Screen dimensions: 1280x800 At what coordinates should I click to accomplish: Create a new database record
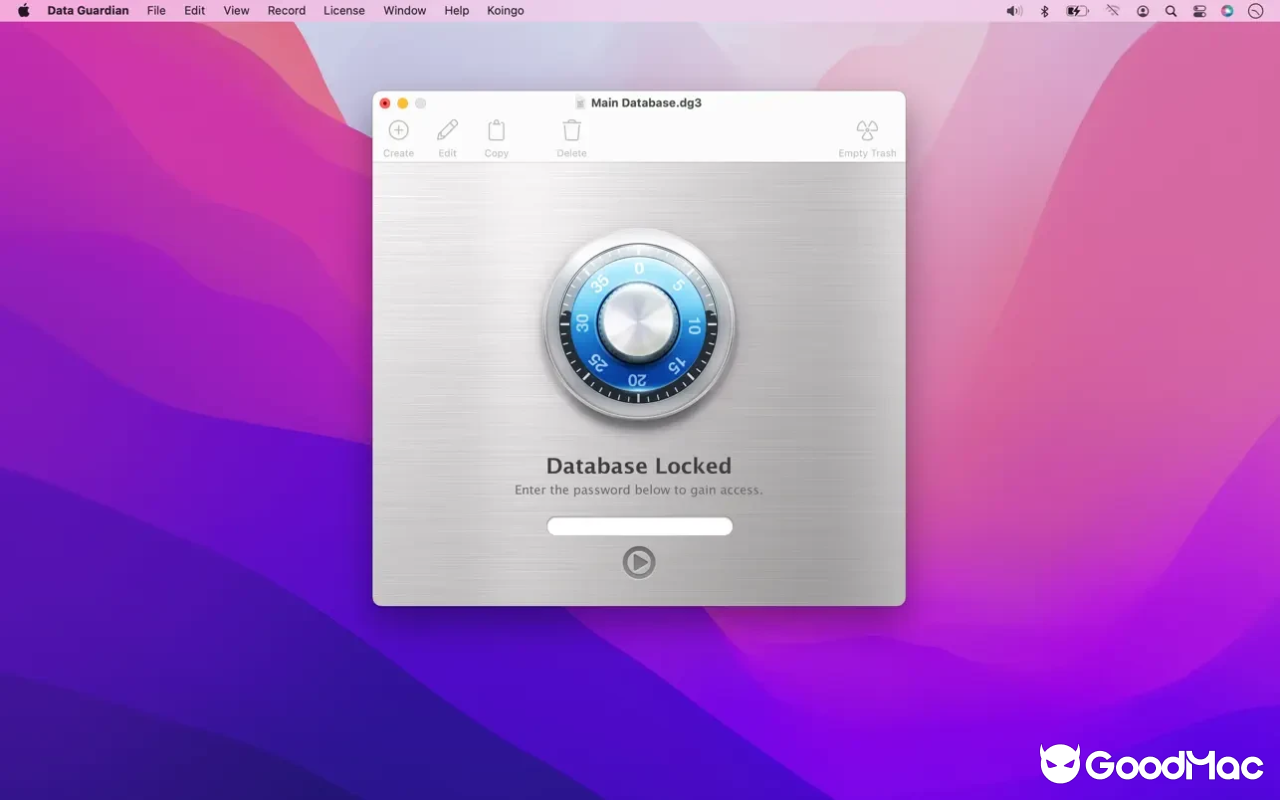pos(398,130)
